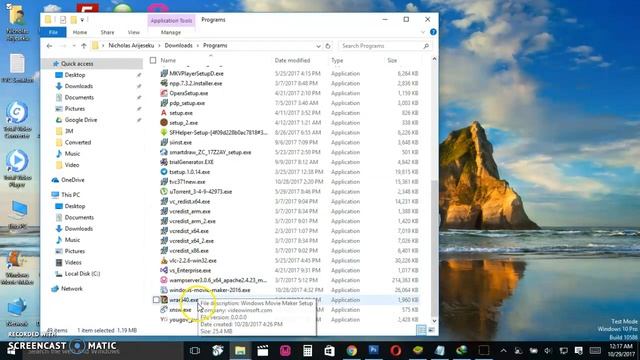This screenshot has height=360, width=640.
Task: Expand the ribbon with the chevron
Action: tap(423, 32)
